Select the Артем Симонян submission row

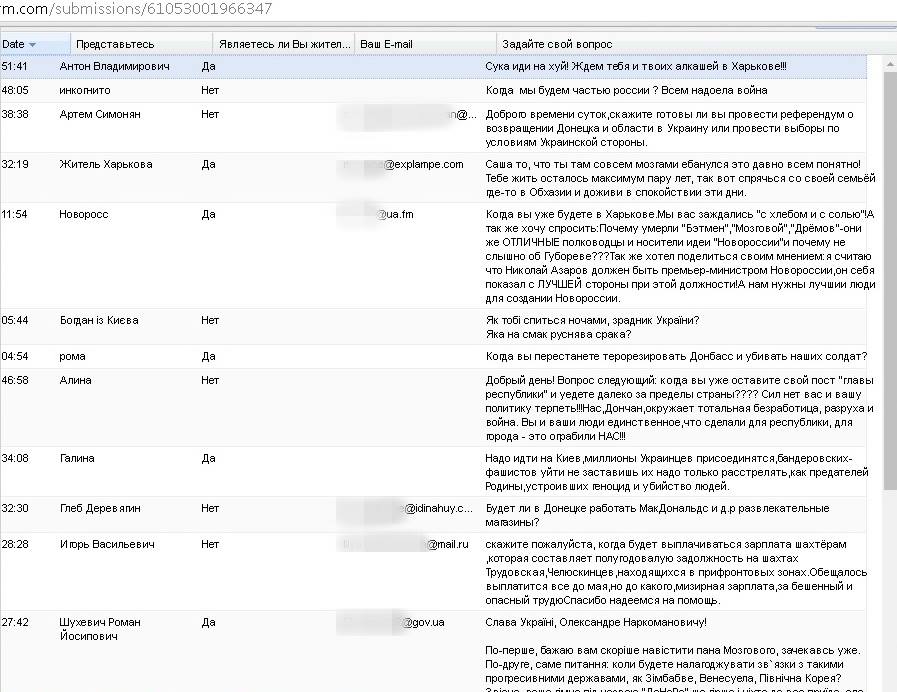[434, 128]
